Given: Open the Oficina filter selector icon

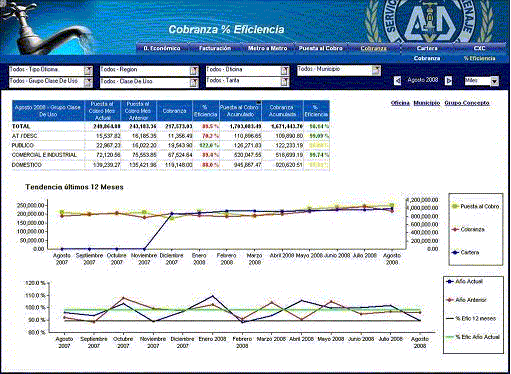Looking at the screenshot, I should coord(284,70).
